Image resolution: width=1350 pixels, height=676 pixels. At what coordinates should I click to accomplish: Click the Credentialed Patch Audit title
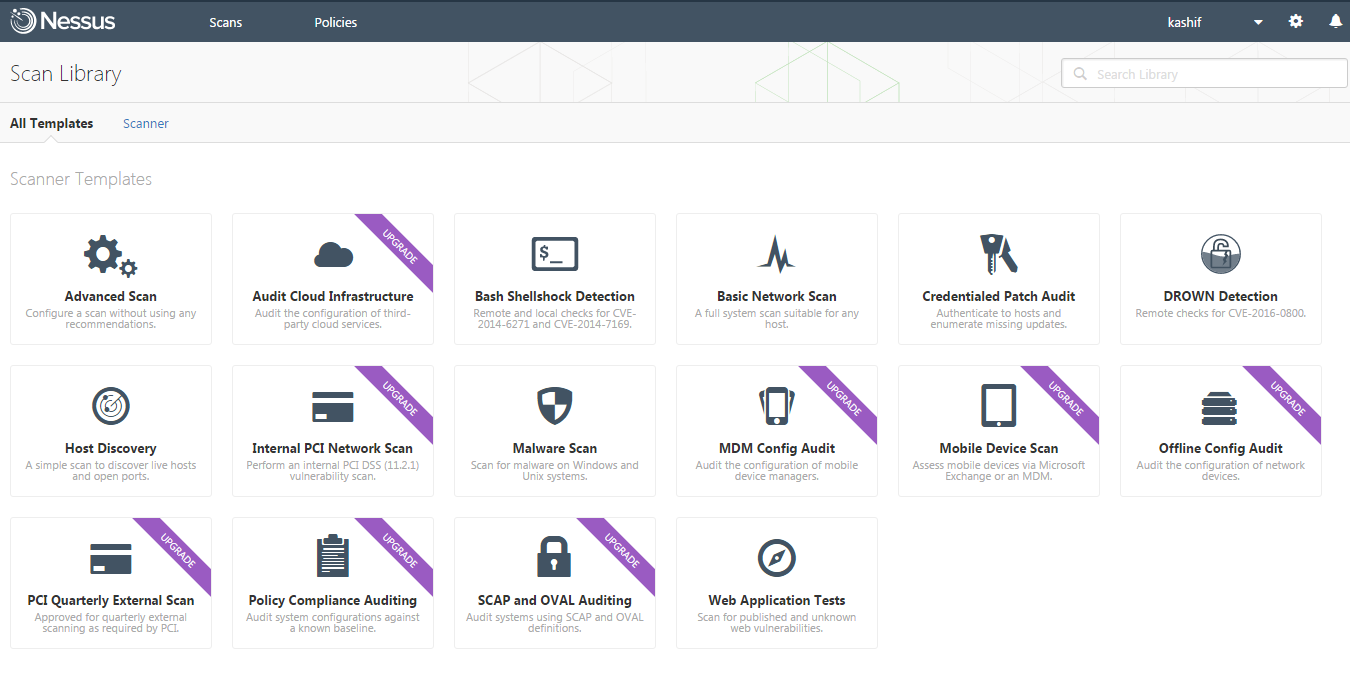click(x=999, y=296)
